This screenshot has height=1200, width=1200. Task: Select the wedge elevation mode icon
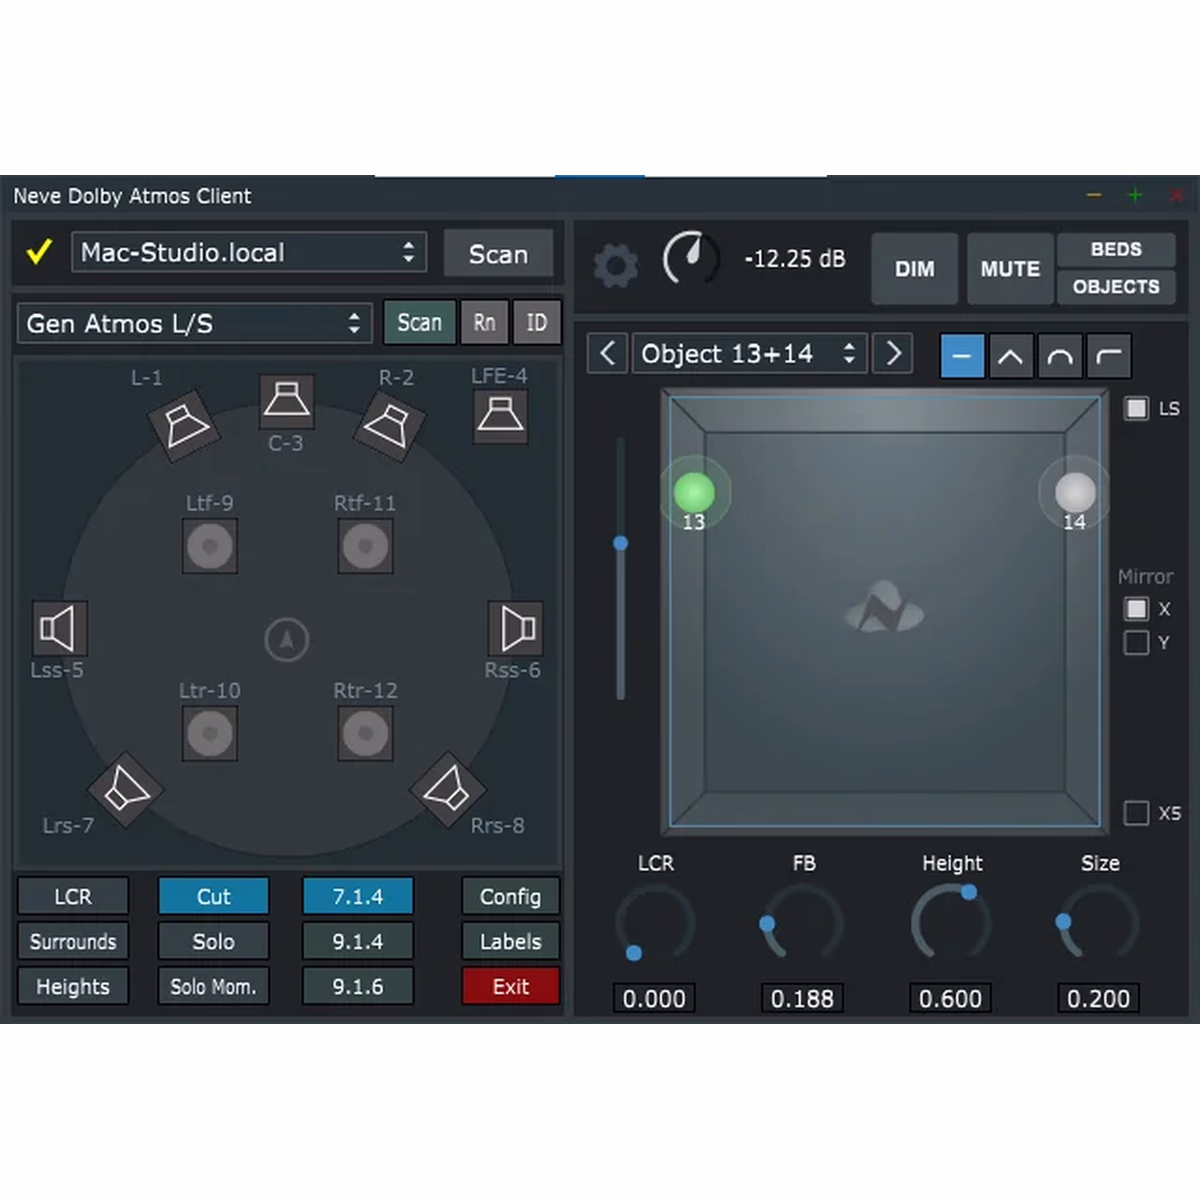(1011, 356)
